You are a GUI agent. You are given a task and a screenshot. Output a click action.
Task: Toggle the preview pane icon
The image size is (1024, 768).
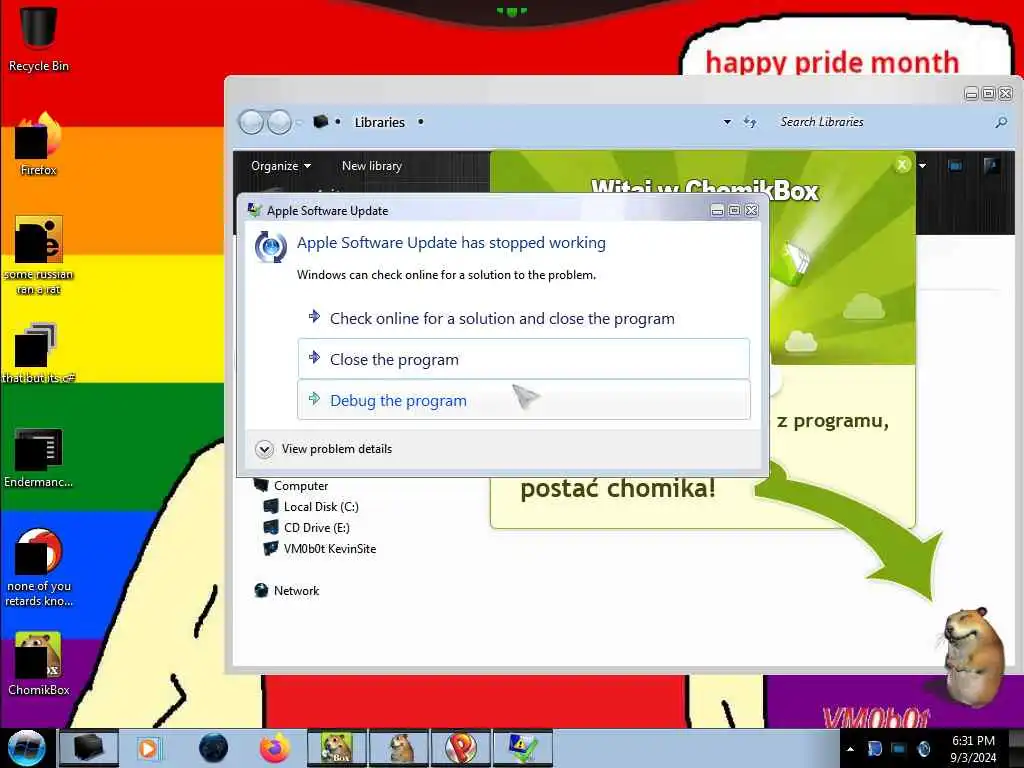(x=955, y=166)
